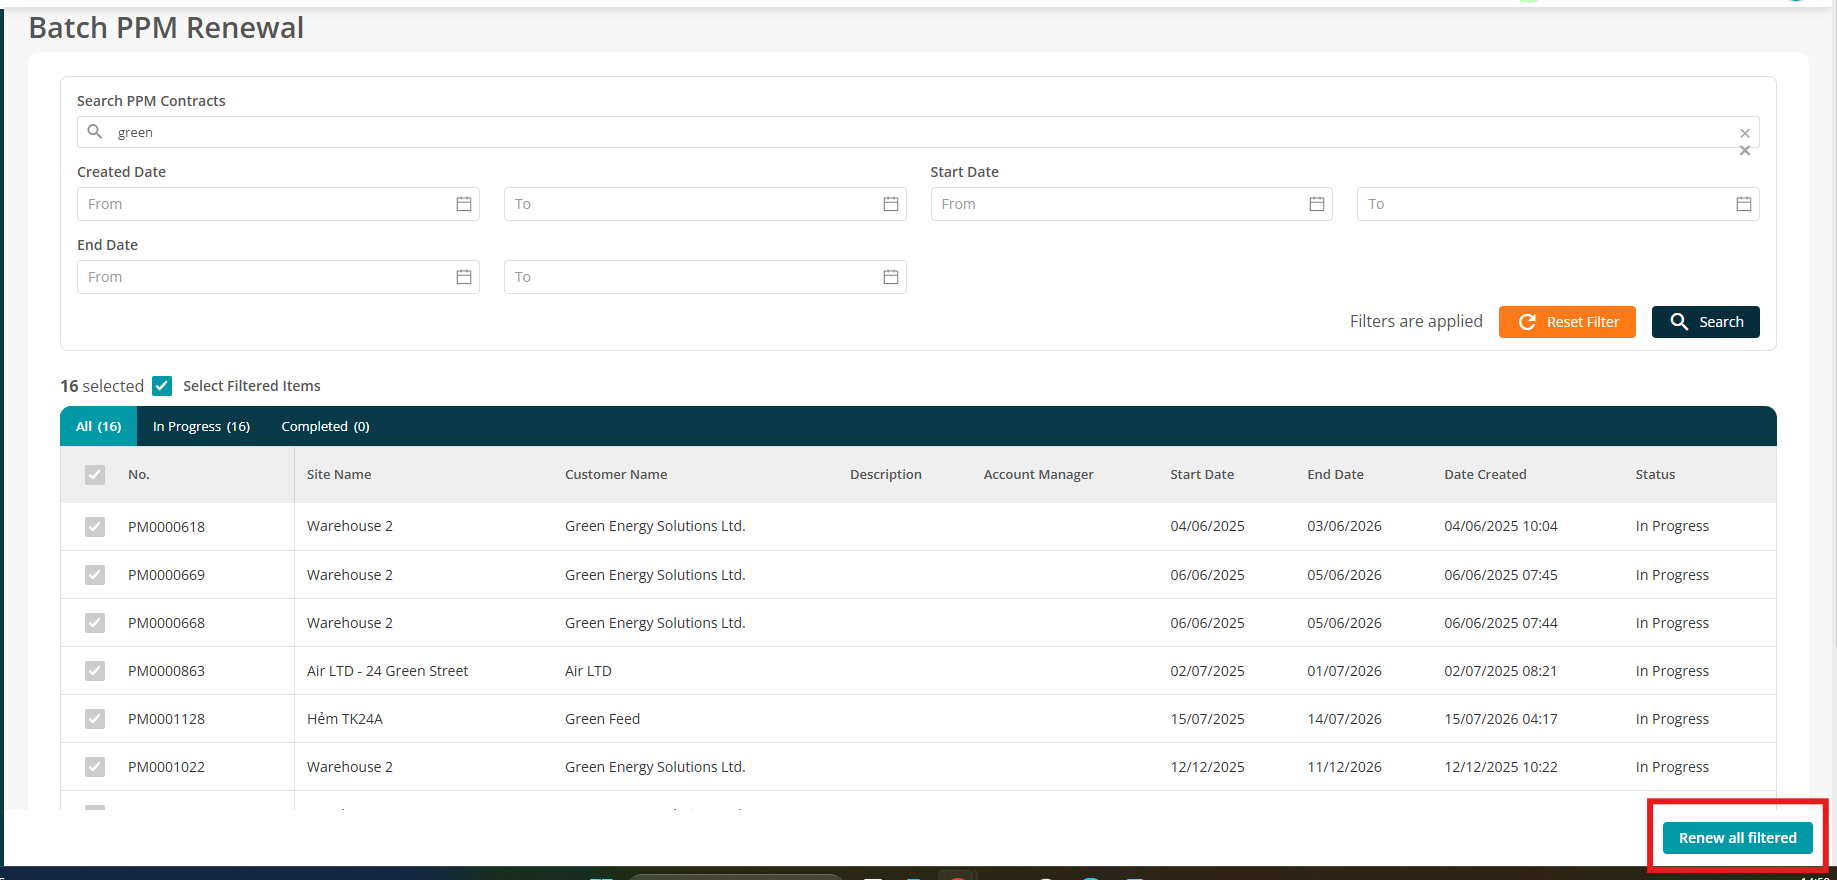
Task: Toggle checkbox for contract PM0001128
Action: [95, 719]
